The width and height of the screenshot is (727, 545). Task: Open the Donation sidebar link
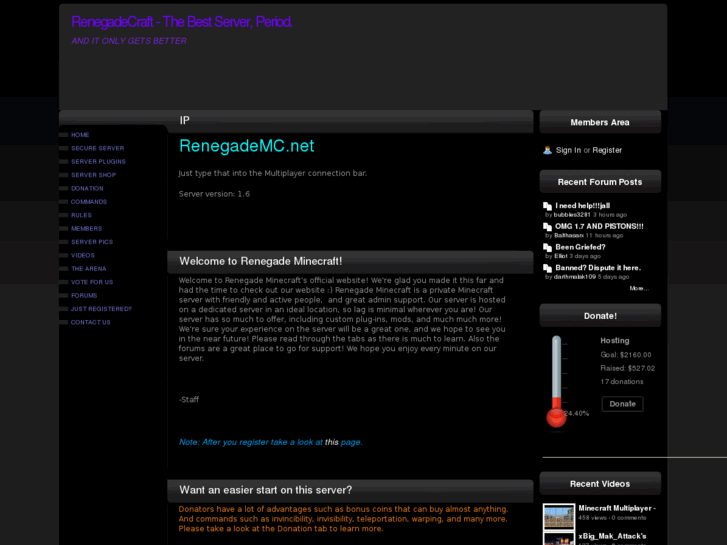pyautogui.click(x=87, y=189)
